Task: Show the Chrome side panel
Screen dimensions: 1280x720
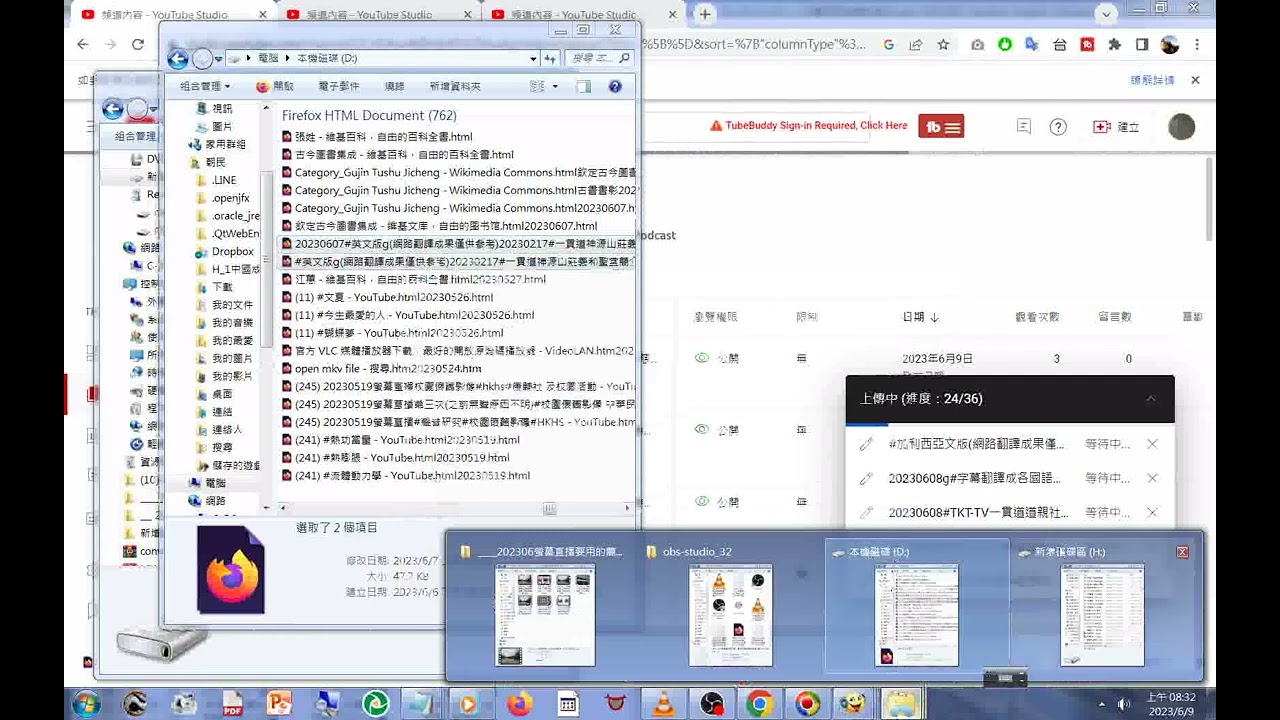Action: pos(1142,45)
